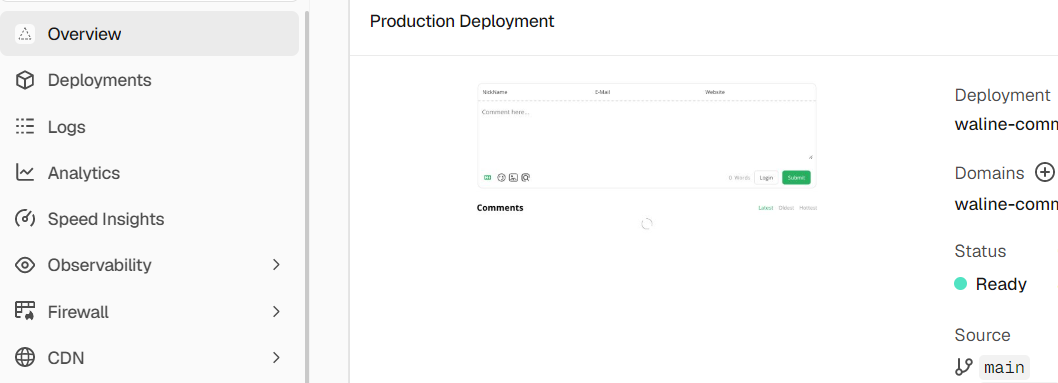Click the green Ready status dot
This screenshot has height=383, width=1058.
[961, 284]
